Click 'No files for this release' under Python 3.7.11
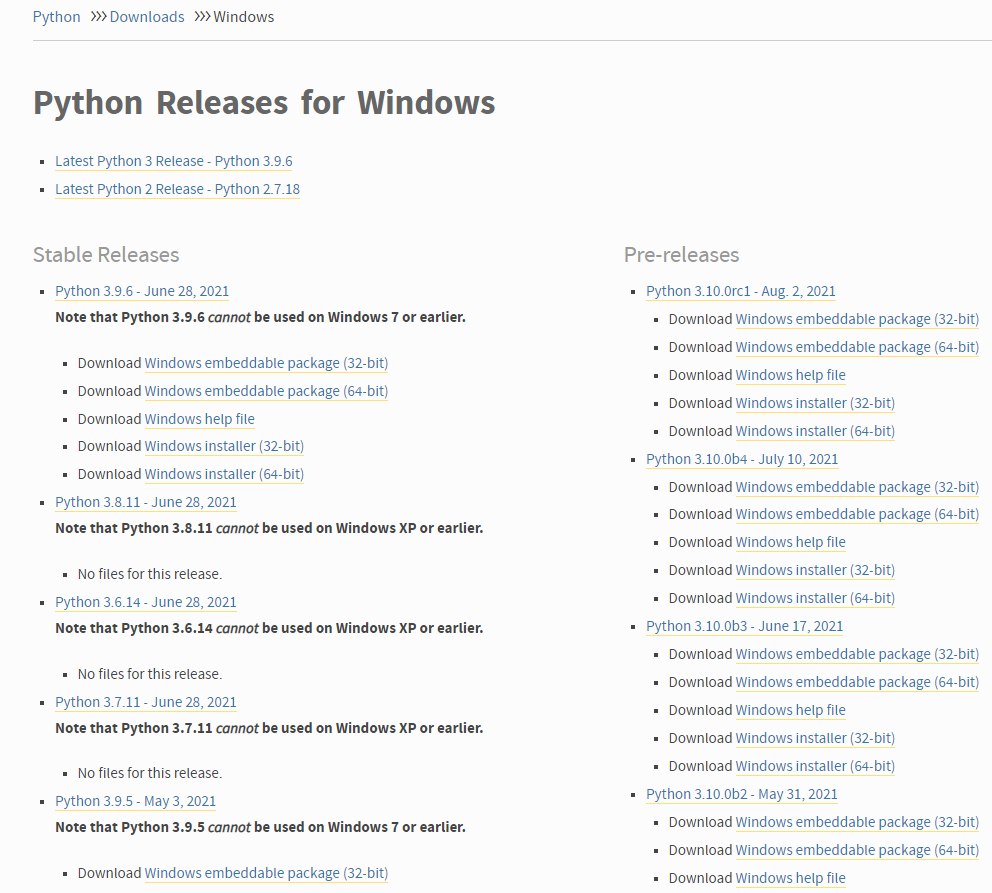 (x=150, y=773)
